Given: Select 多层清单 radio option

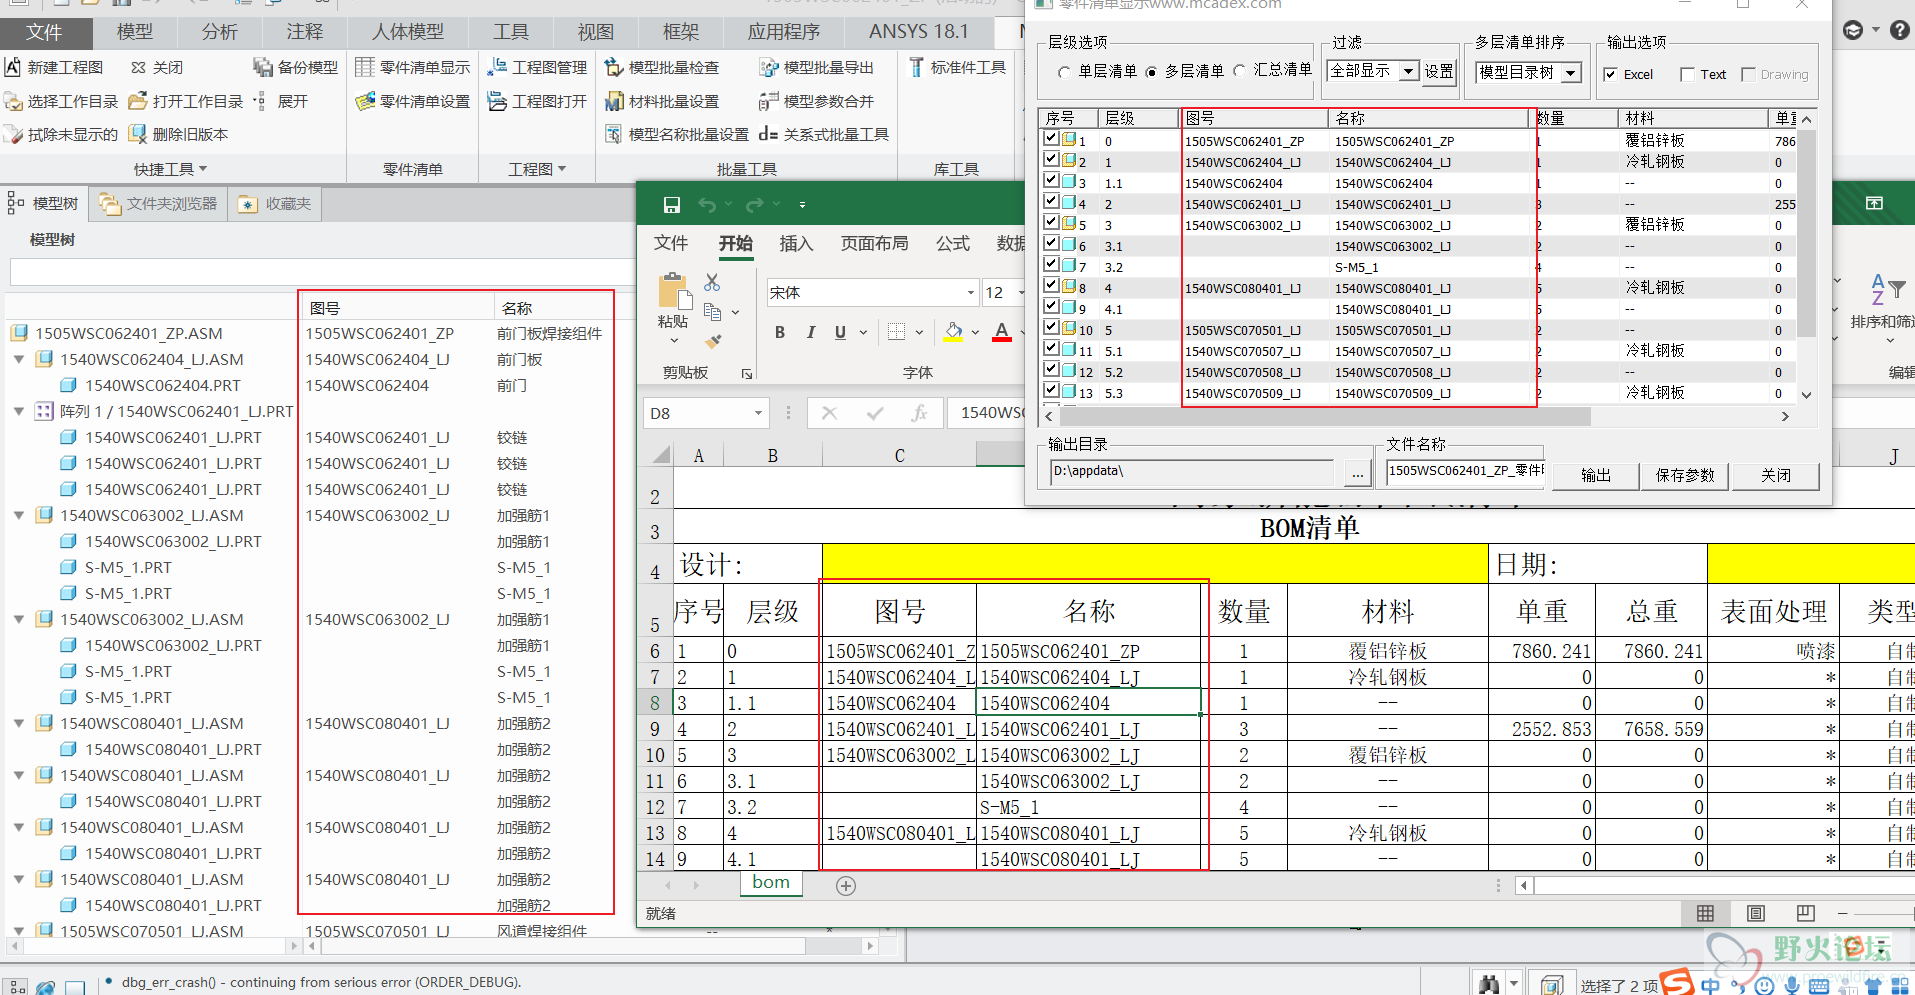Looking at the screenshot, I should coord(1151,72).
